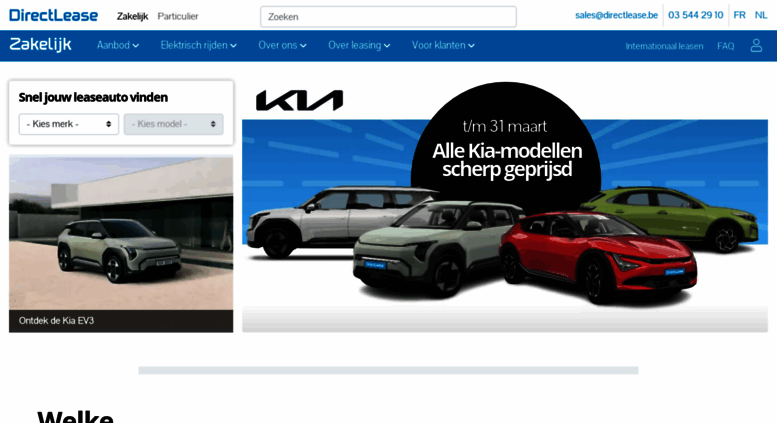Image resolution: width=777 pixels, height=423 pixels.
Task: Expand the Over ons menu
Action: coord(282,45)
